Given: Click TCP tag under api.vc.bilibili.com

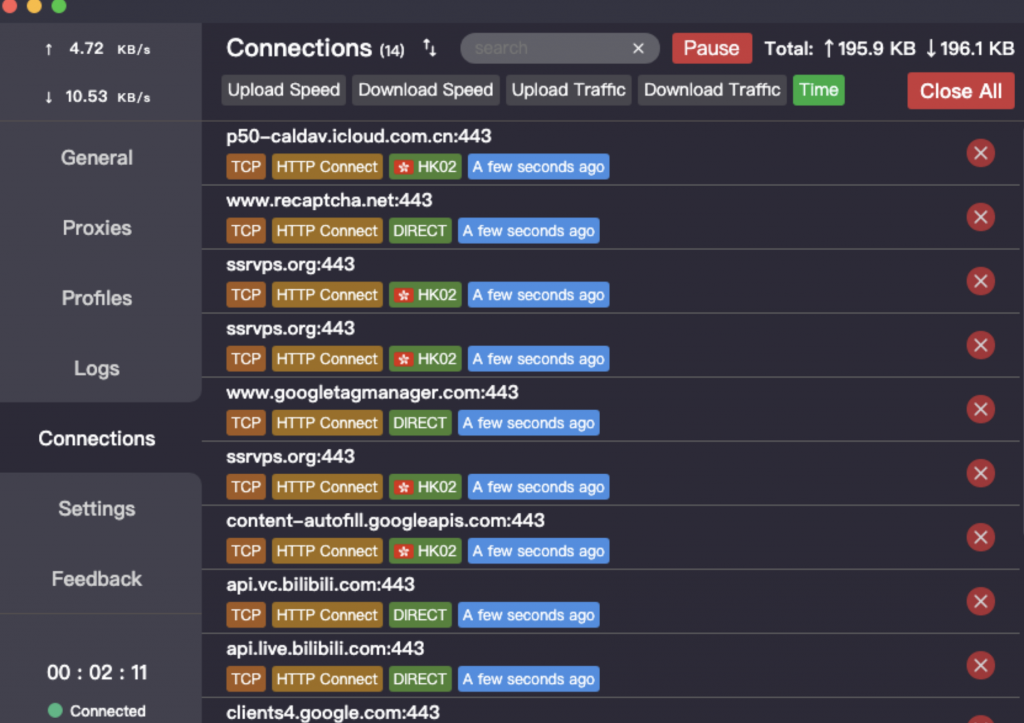Looking at the screenshot, I should (246, 615).
